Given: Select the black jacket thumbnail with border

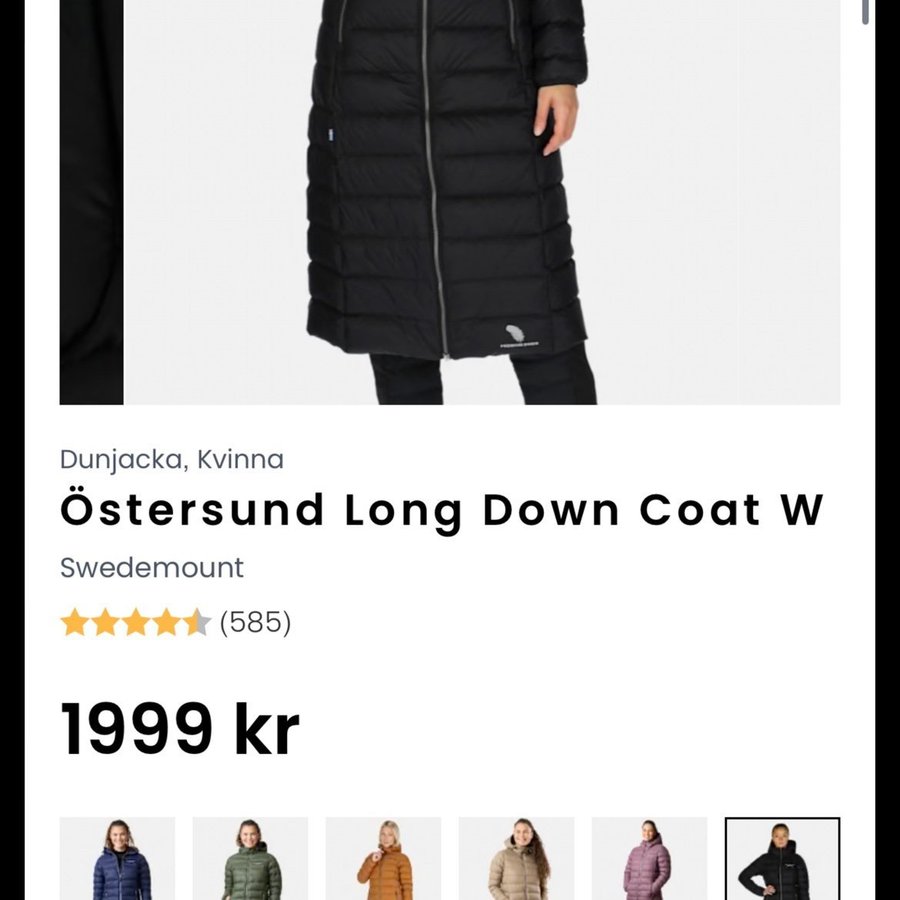Looking at the screenshot, I should (x=782, y=858).
